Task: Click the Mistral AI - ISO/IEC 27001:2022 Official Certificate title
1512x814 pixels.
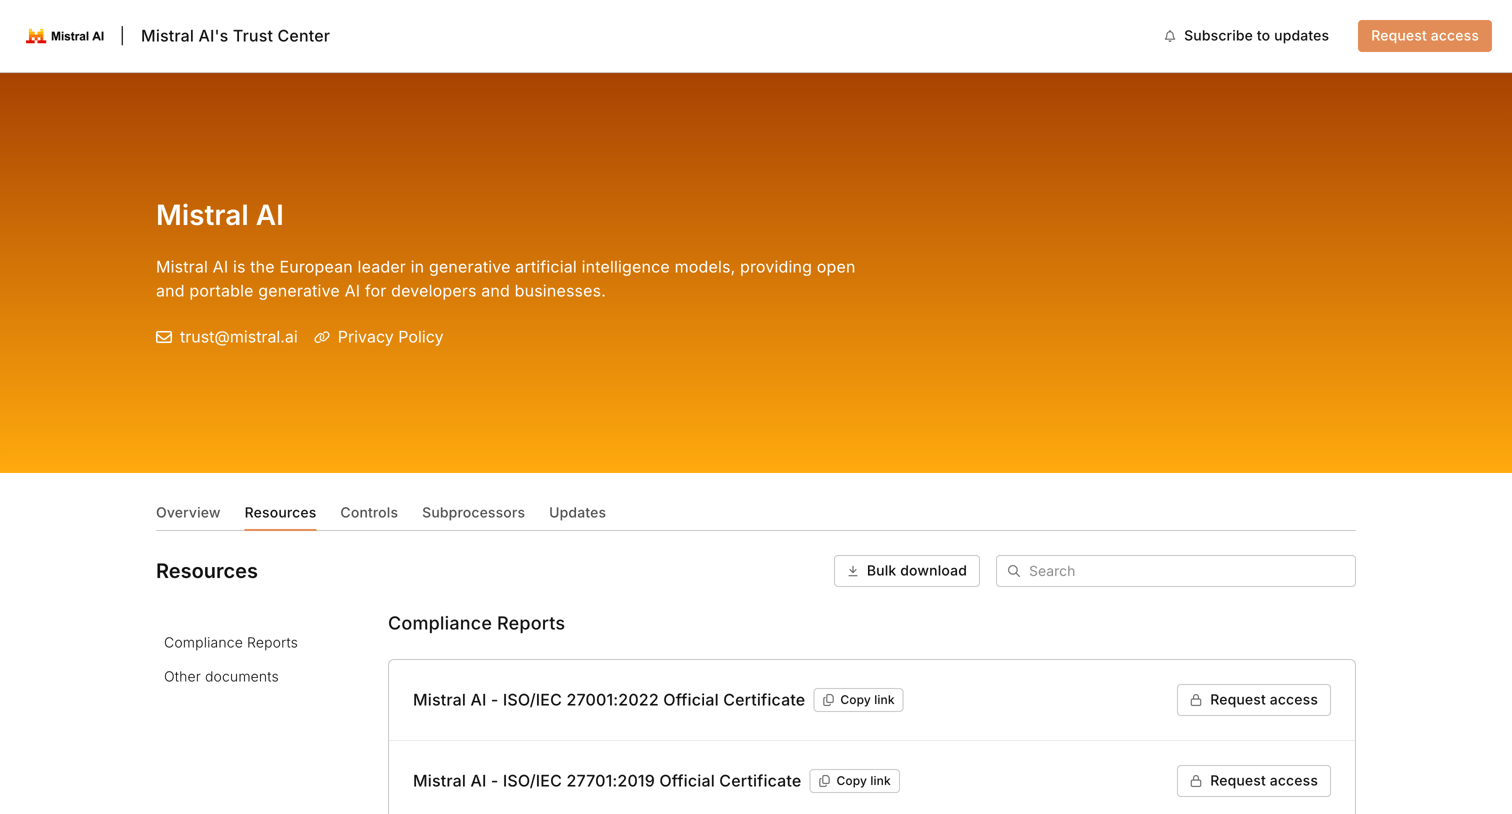Action: (x=609, y=700)
